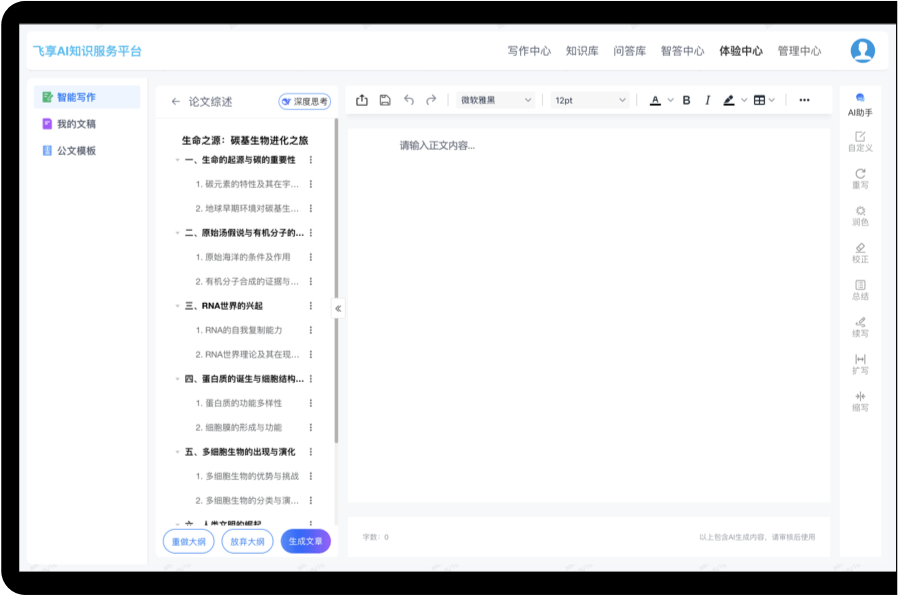Collapse outline panel with double-chevron icon
Image resolution: width=898 pixels, height=596 pixels.
(338, 309)
